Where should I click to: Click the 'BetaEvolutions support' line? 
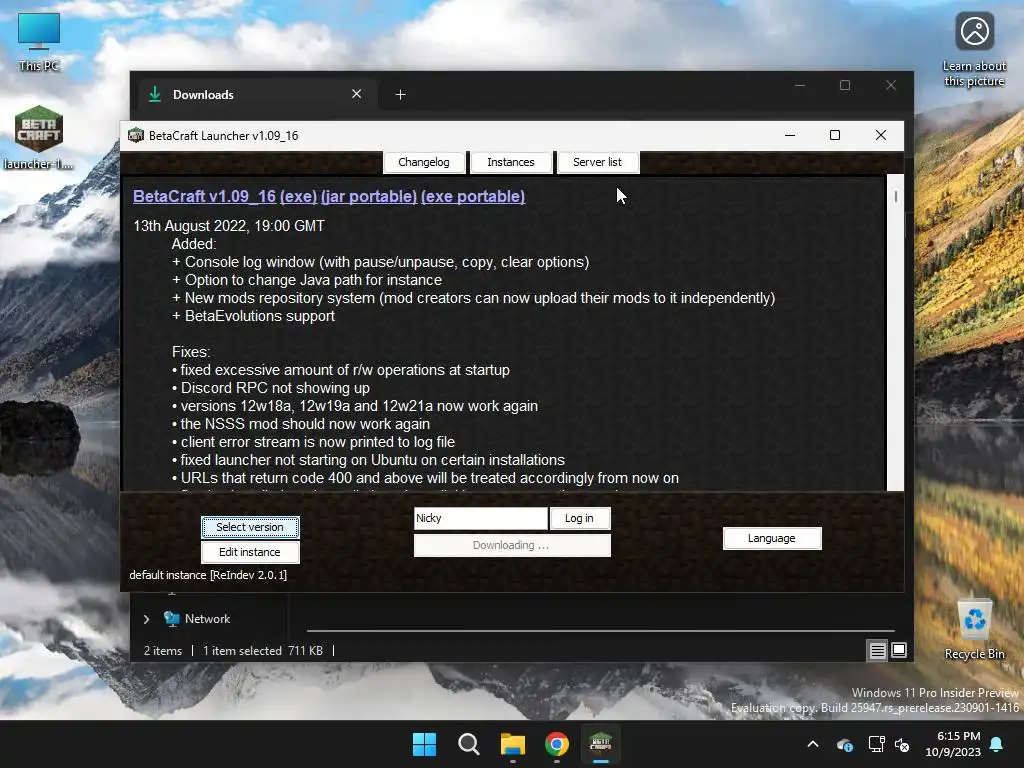point(253,316)
